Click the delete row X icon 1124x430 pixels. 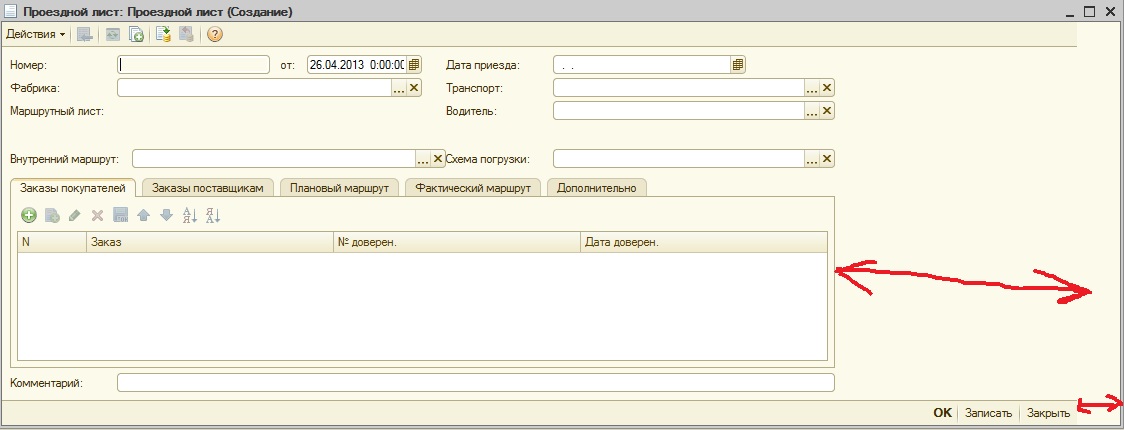click(x=97, y=215)
